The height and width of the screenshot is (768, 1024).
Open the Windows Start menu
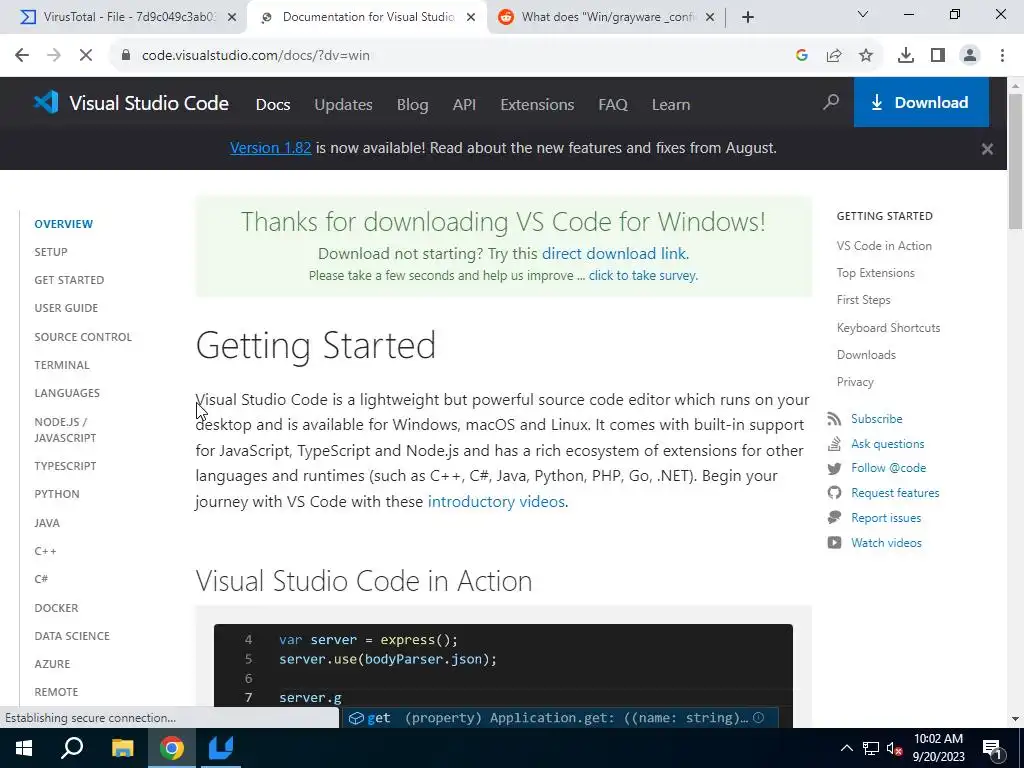click(24, 748)
